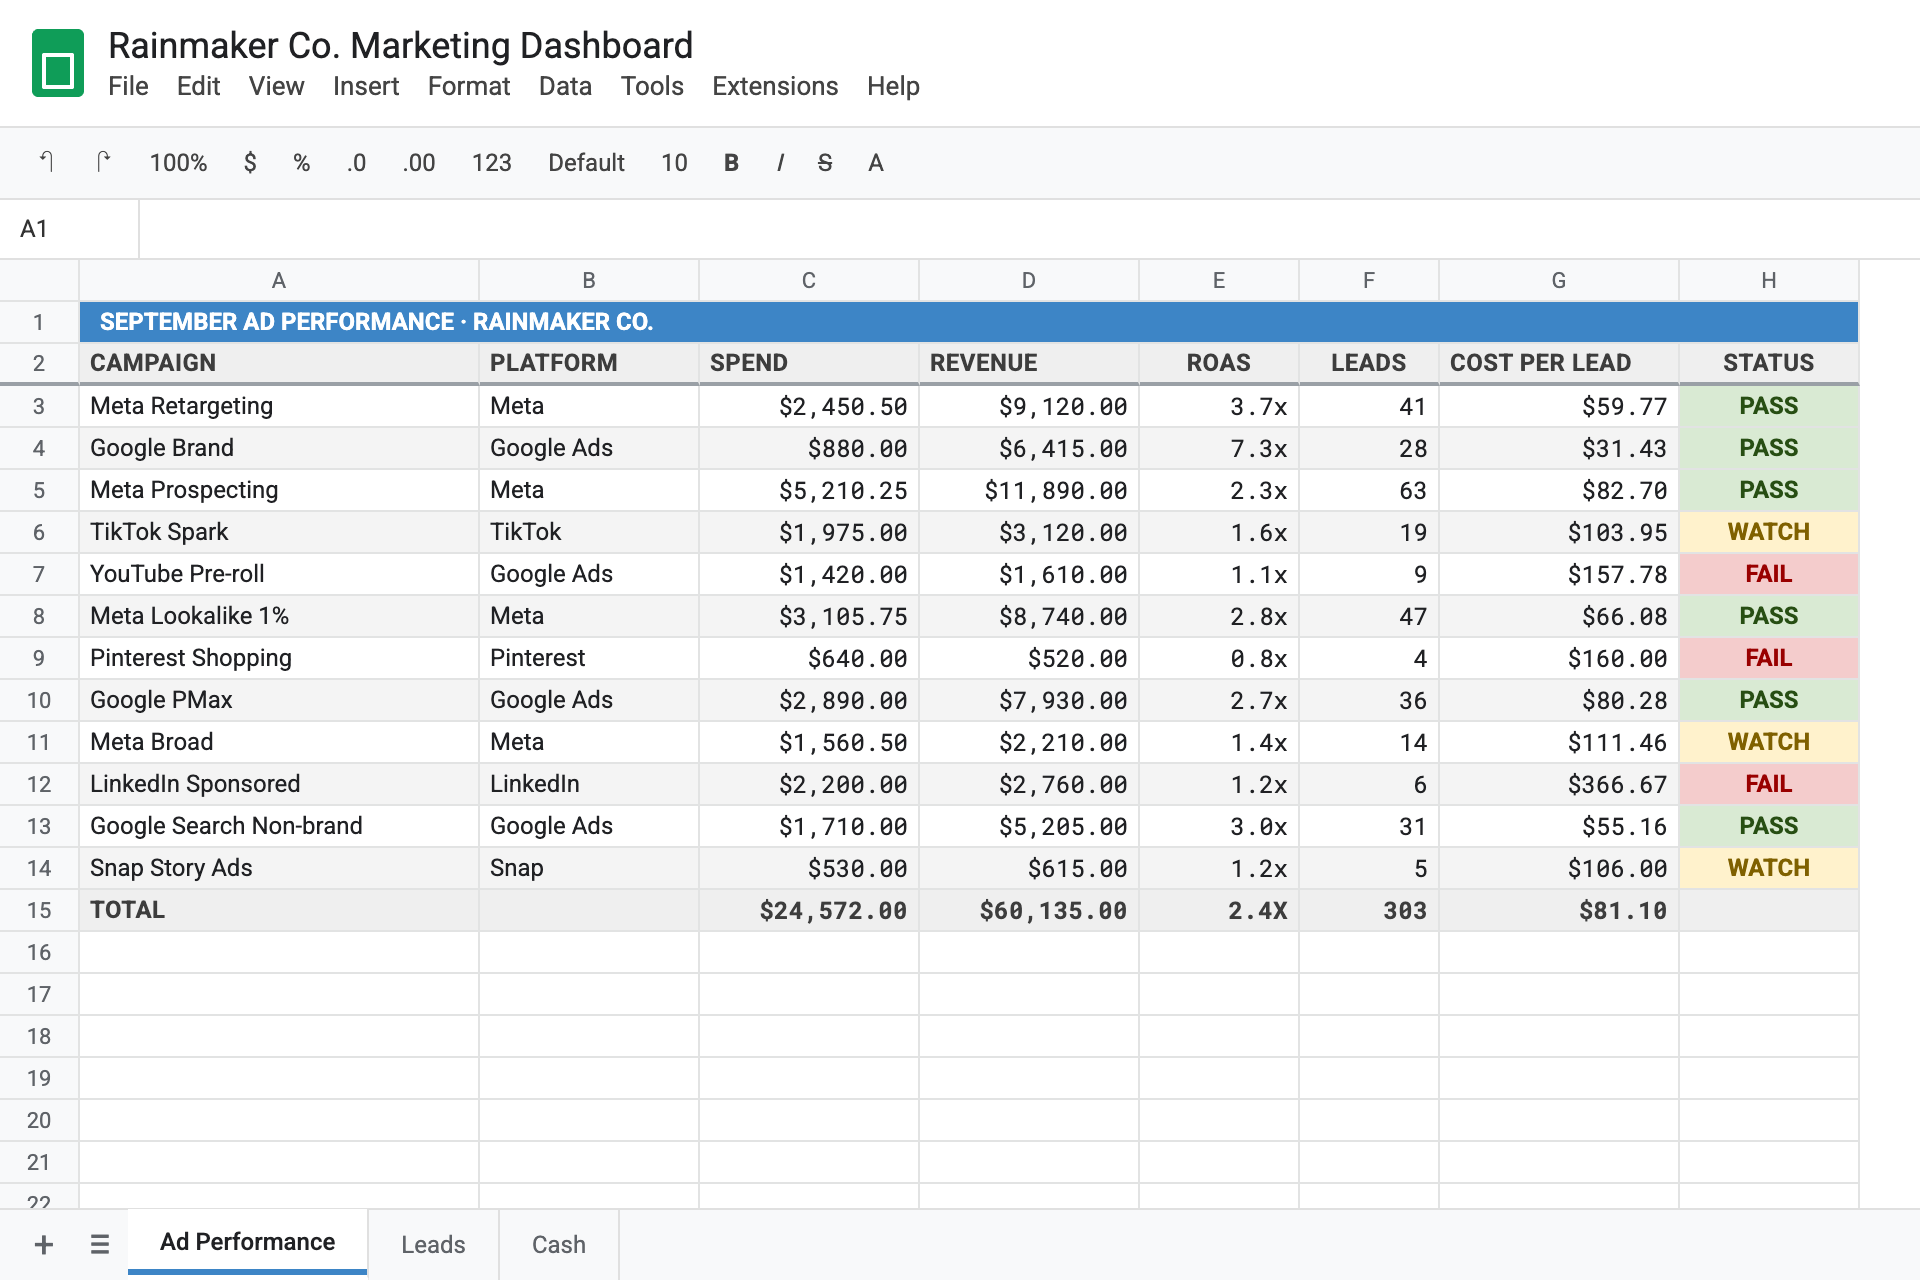Select column D header
Image resolution: width=1920 pixels, height=1280 pixels.
coord(1029,280)
